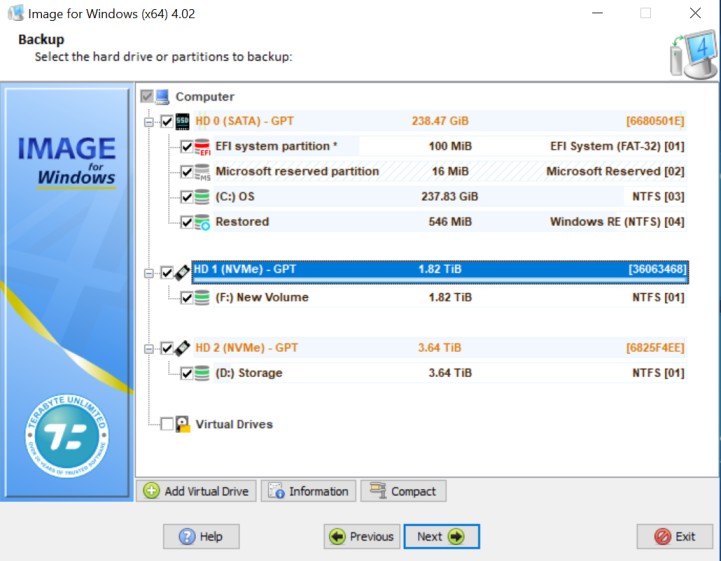The height and width of the screenshot is (561, 721).
Task: Click the Windows RE (NTFS) [04] text
Action: coord(617,222)
